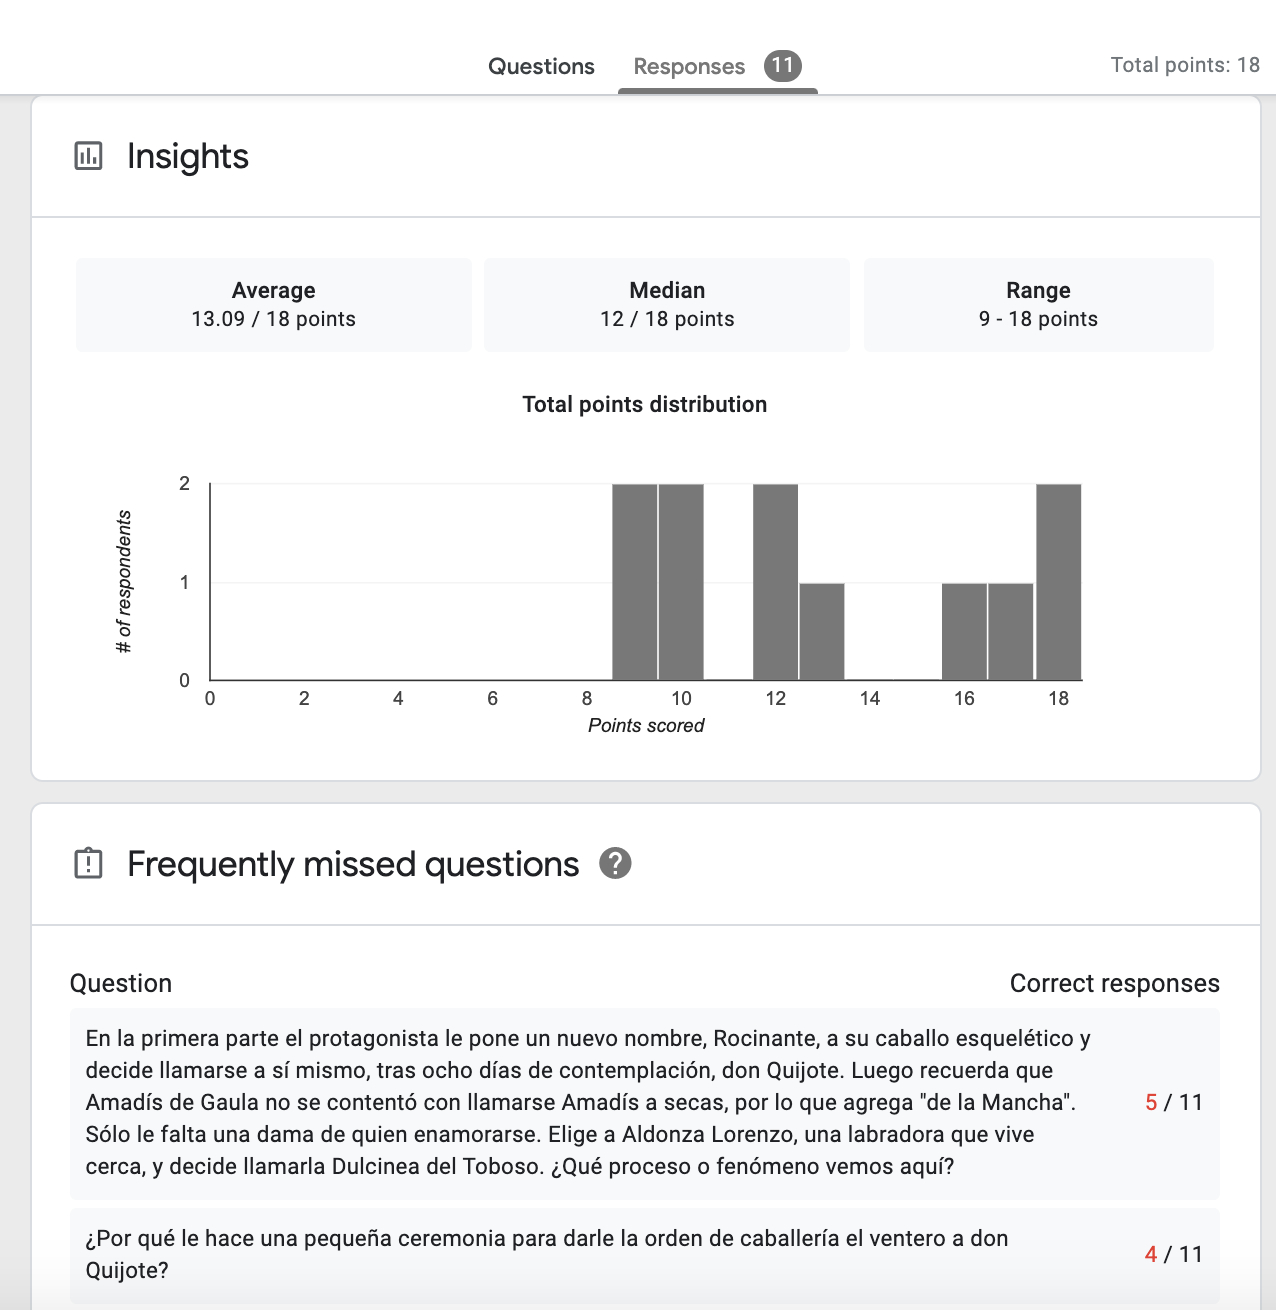Select the Range 9 - 18 points card
The width and height of the screenshot is (1276, 1310).
click(x=1038, y=305)
